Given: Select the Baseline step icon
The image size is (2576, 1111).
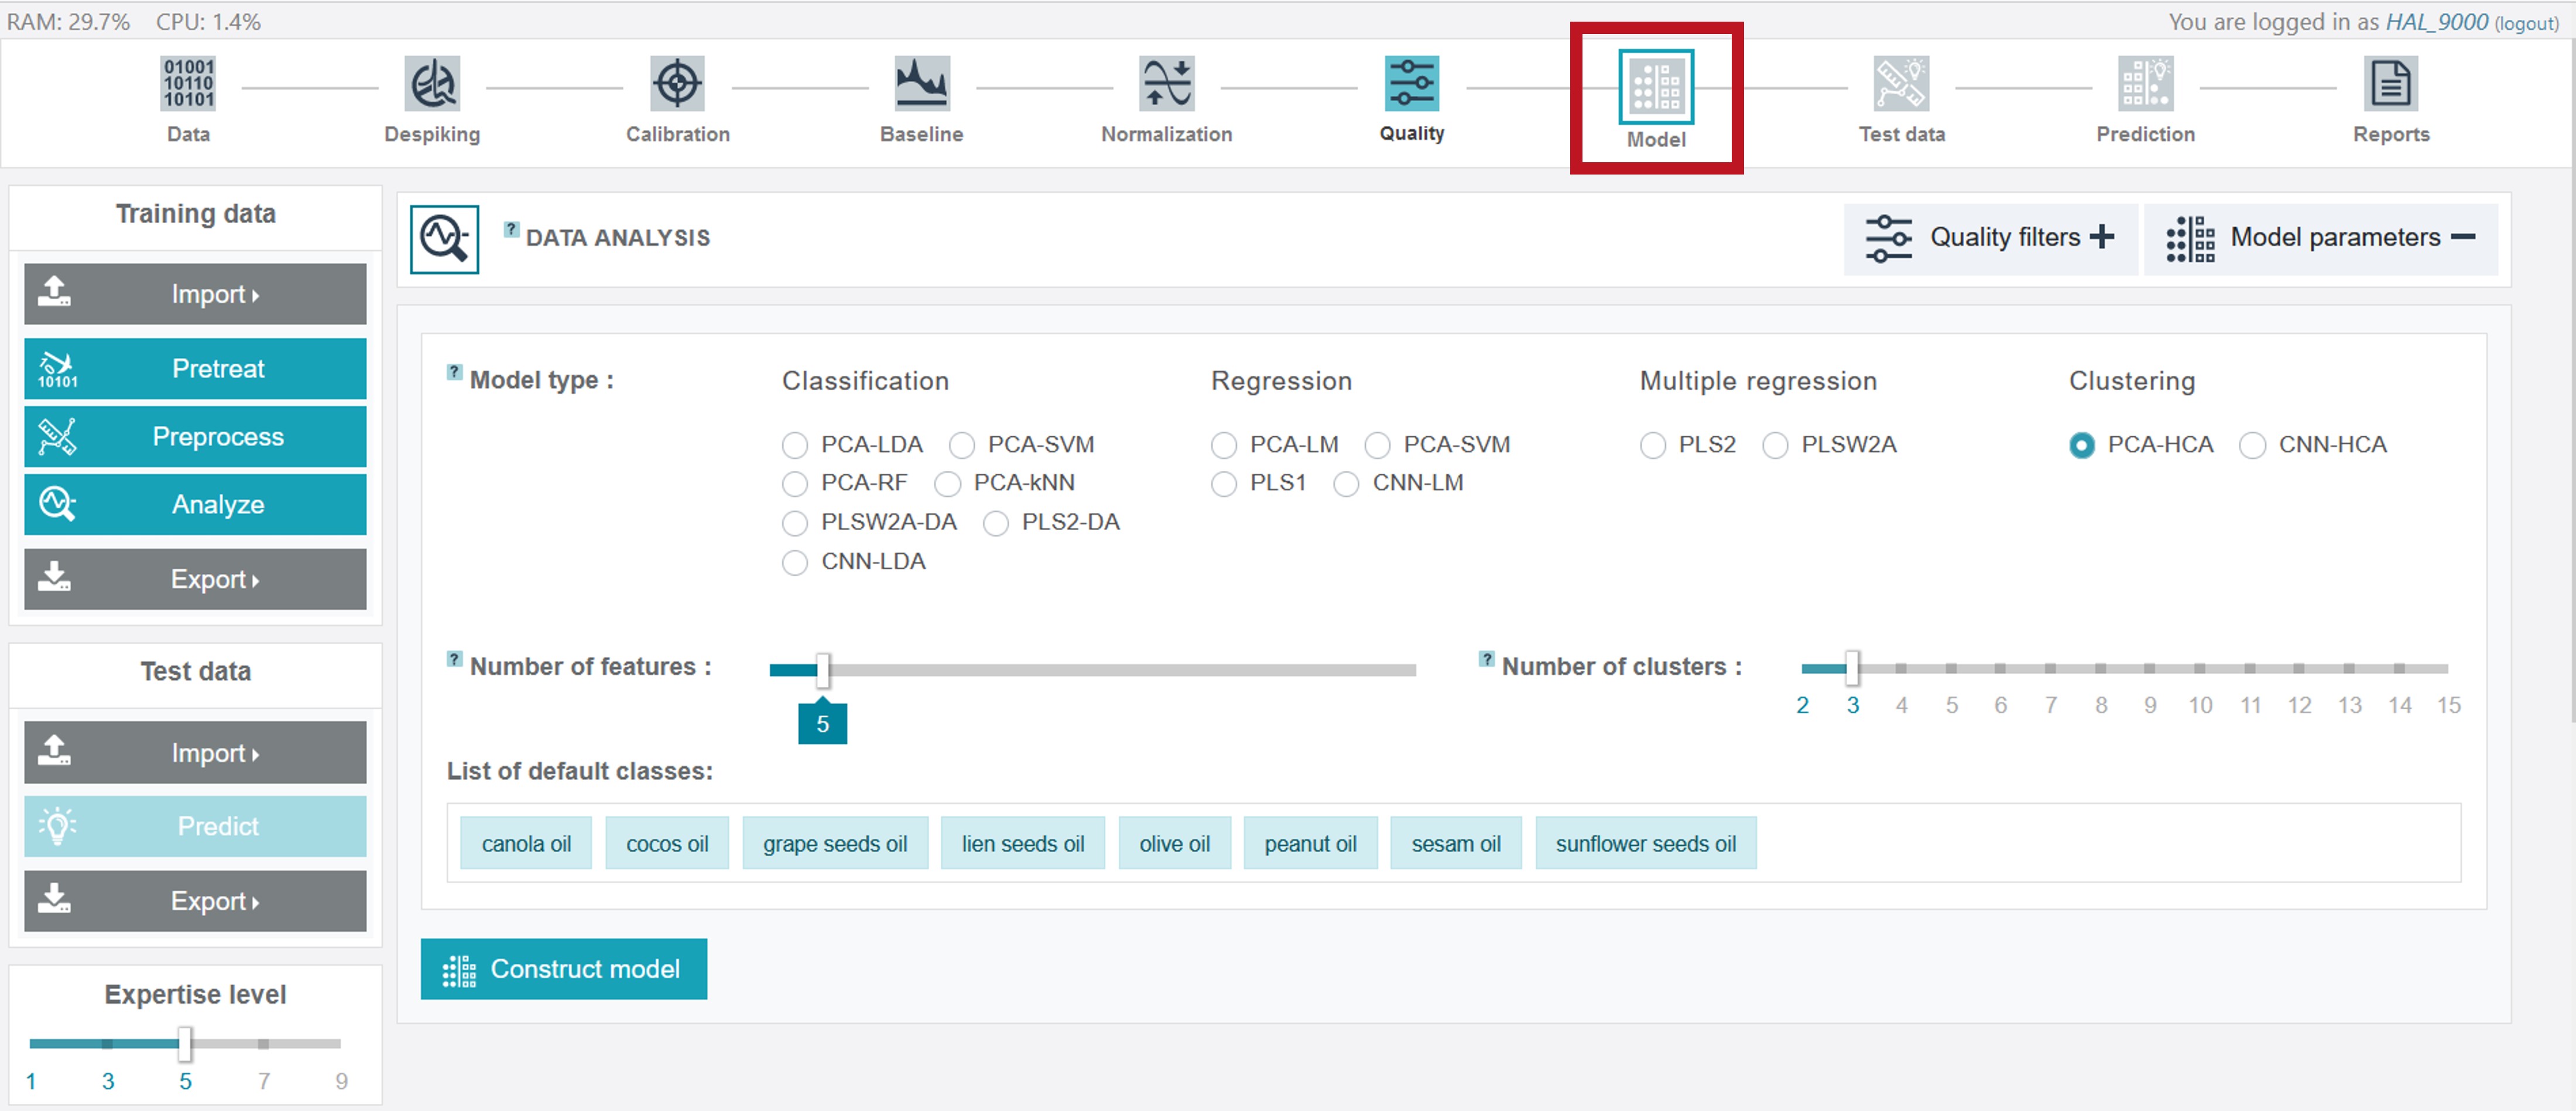Looking at the screenshot, I should coord(921,84).
